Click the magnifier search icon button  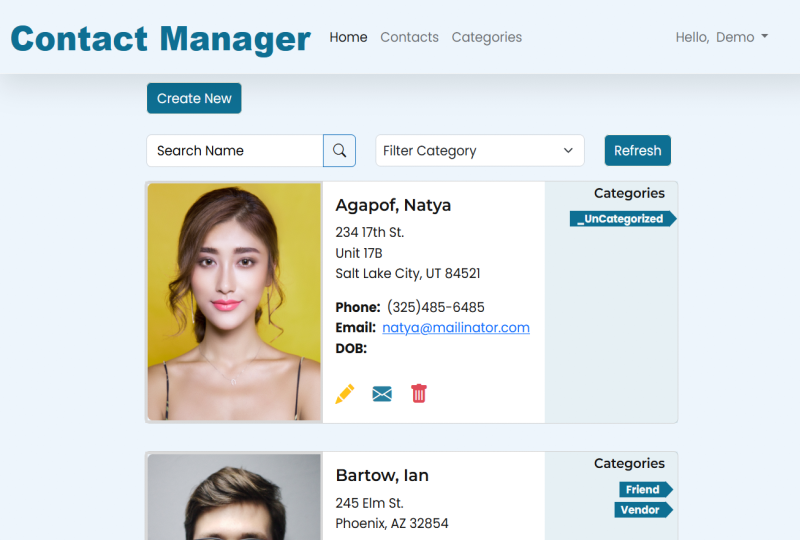339,151
